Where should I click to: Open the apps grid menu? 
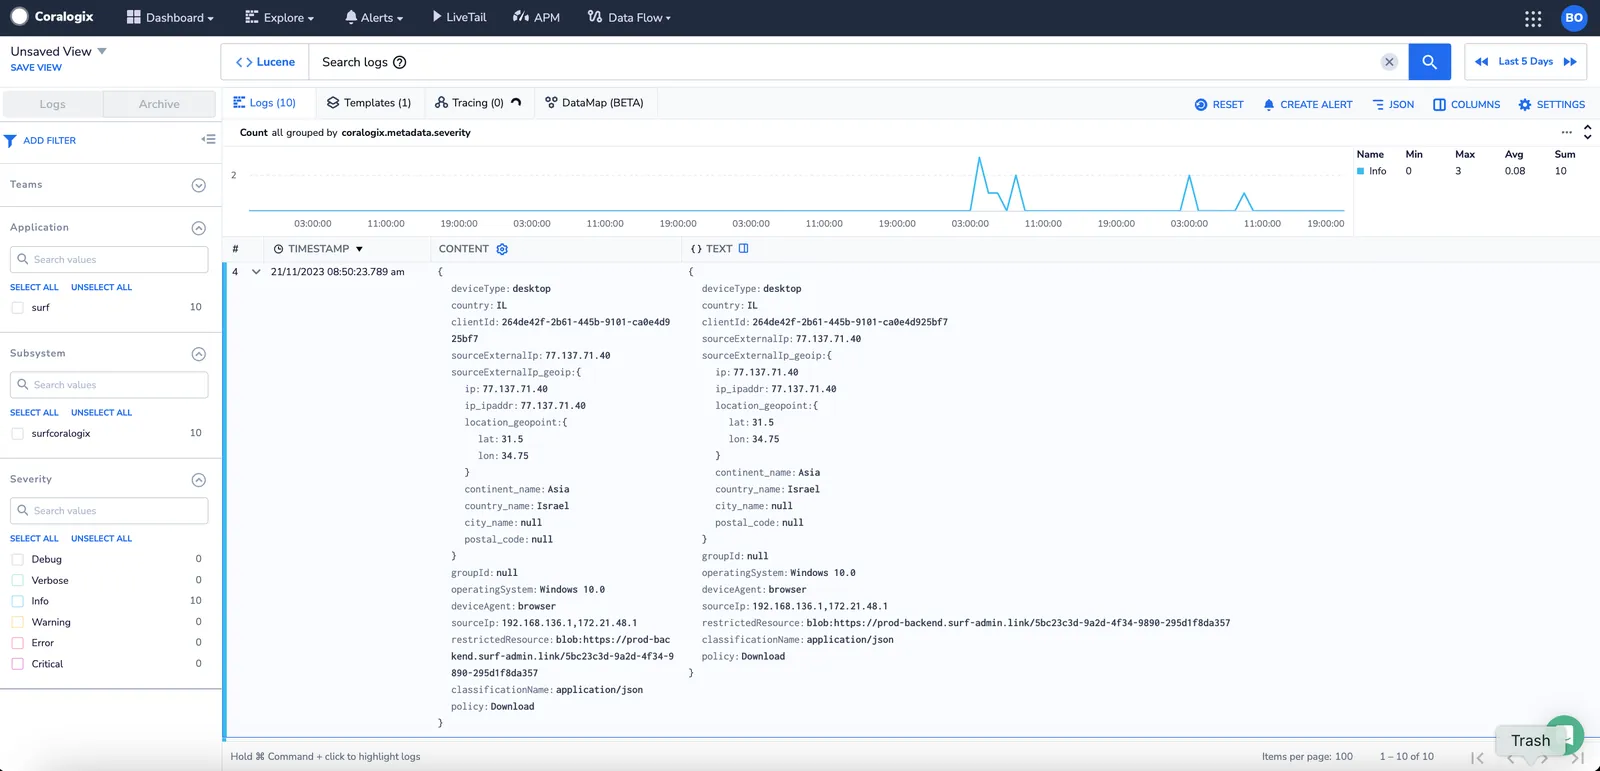(1533, 18)
